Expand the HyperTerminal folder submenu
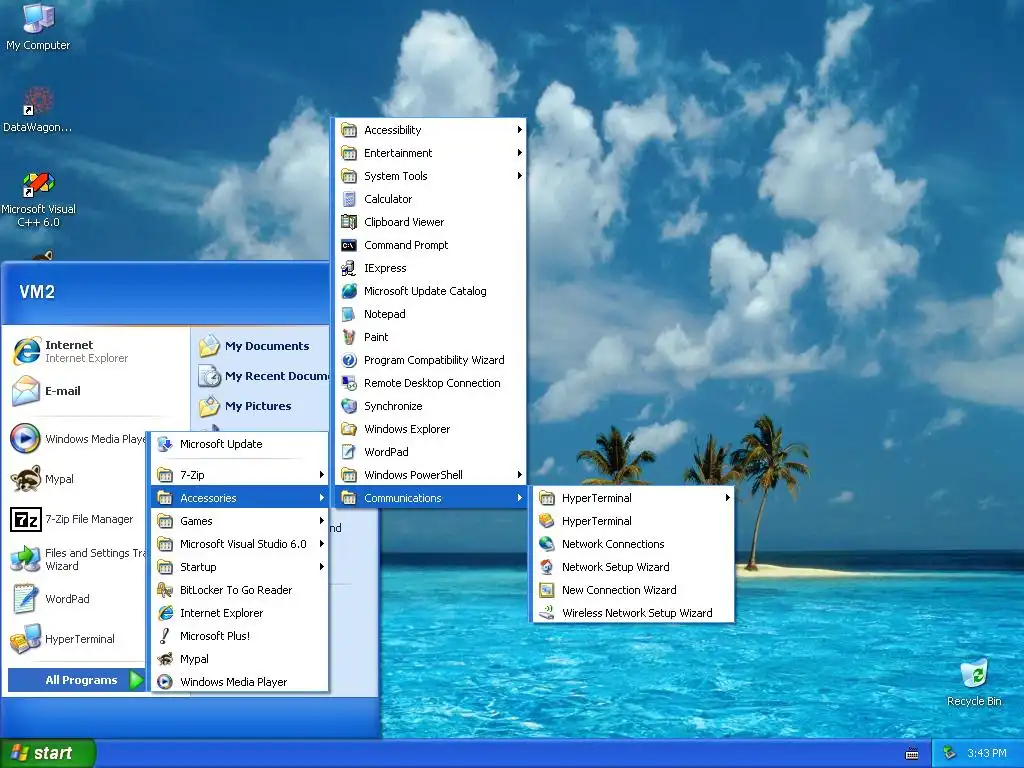 633,498
